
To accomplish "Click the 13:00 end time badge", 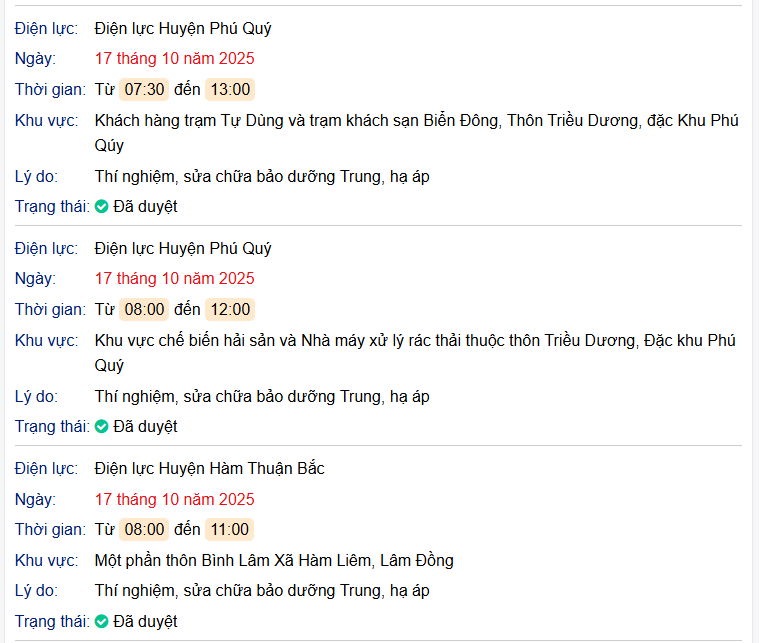I will tap(230, 89).
